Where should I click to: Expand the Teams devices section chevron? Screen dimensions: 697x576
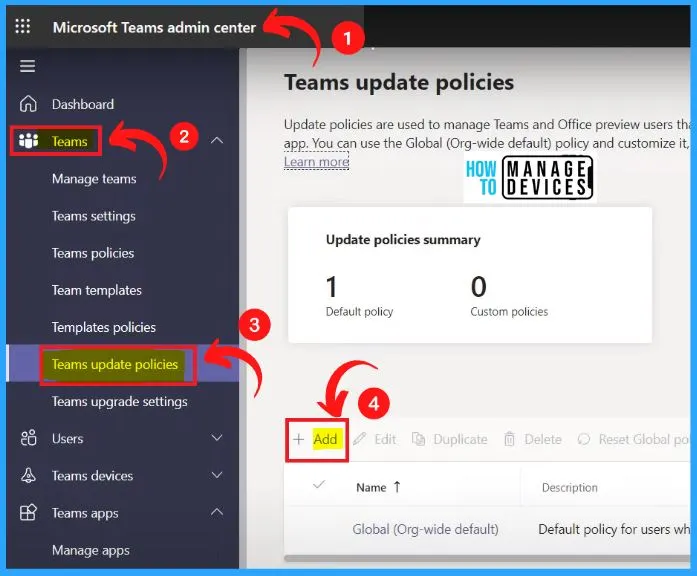click(x=217, y=475)
